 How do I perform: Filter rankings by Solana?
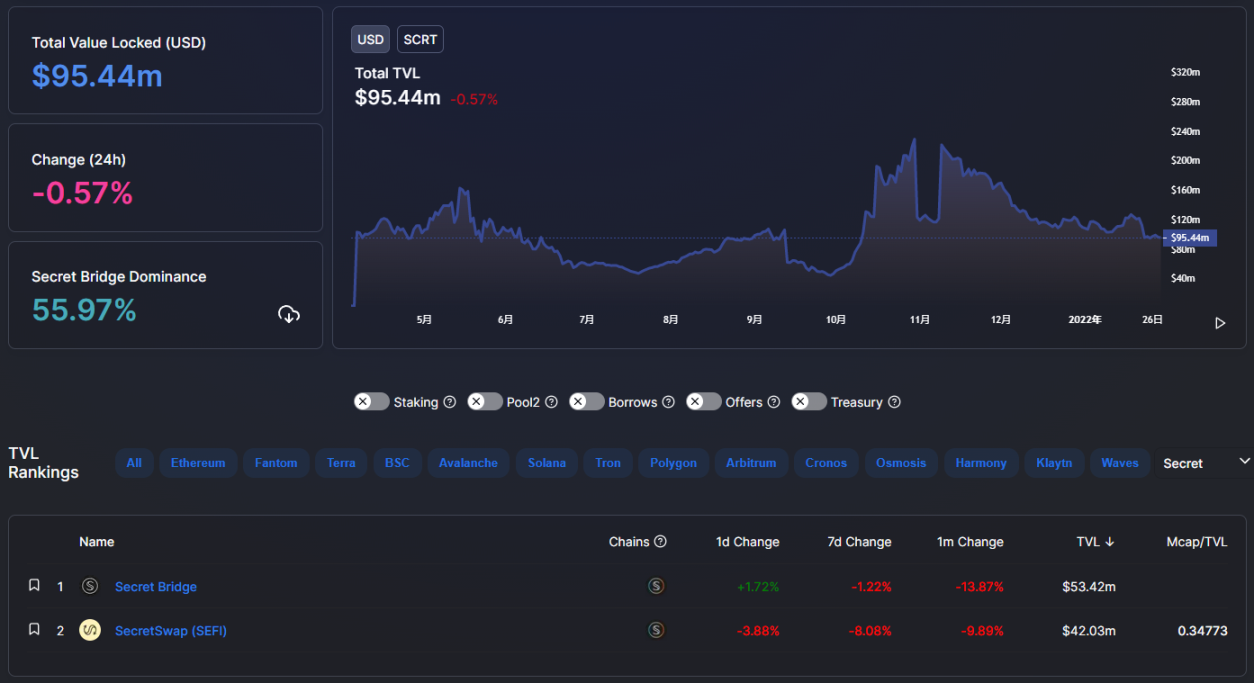point(547,463)
